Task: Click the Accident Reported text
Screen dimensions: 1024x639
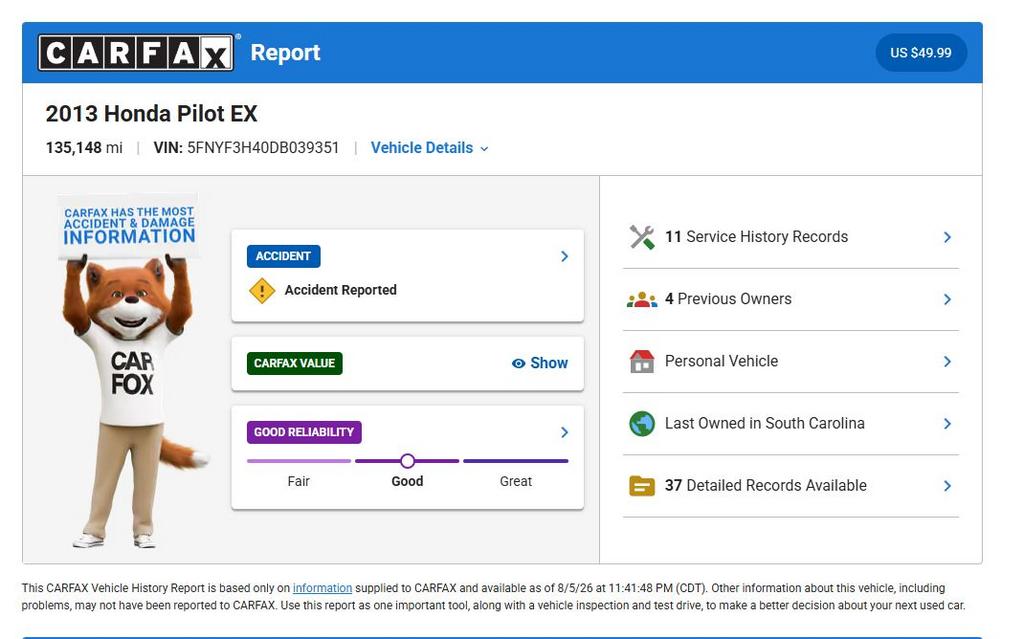Action: click(x=340, y=290)
